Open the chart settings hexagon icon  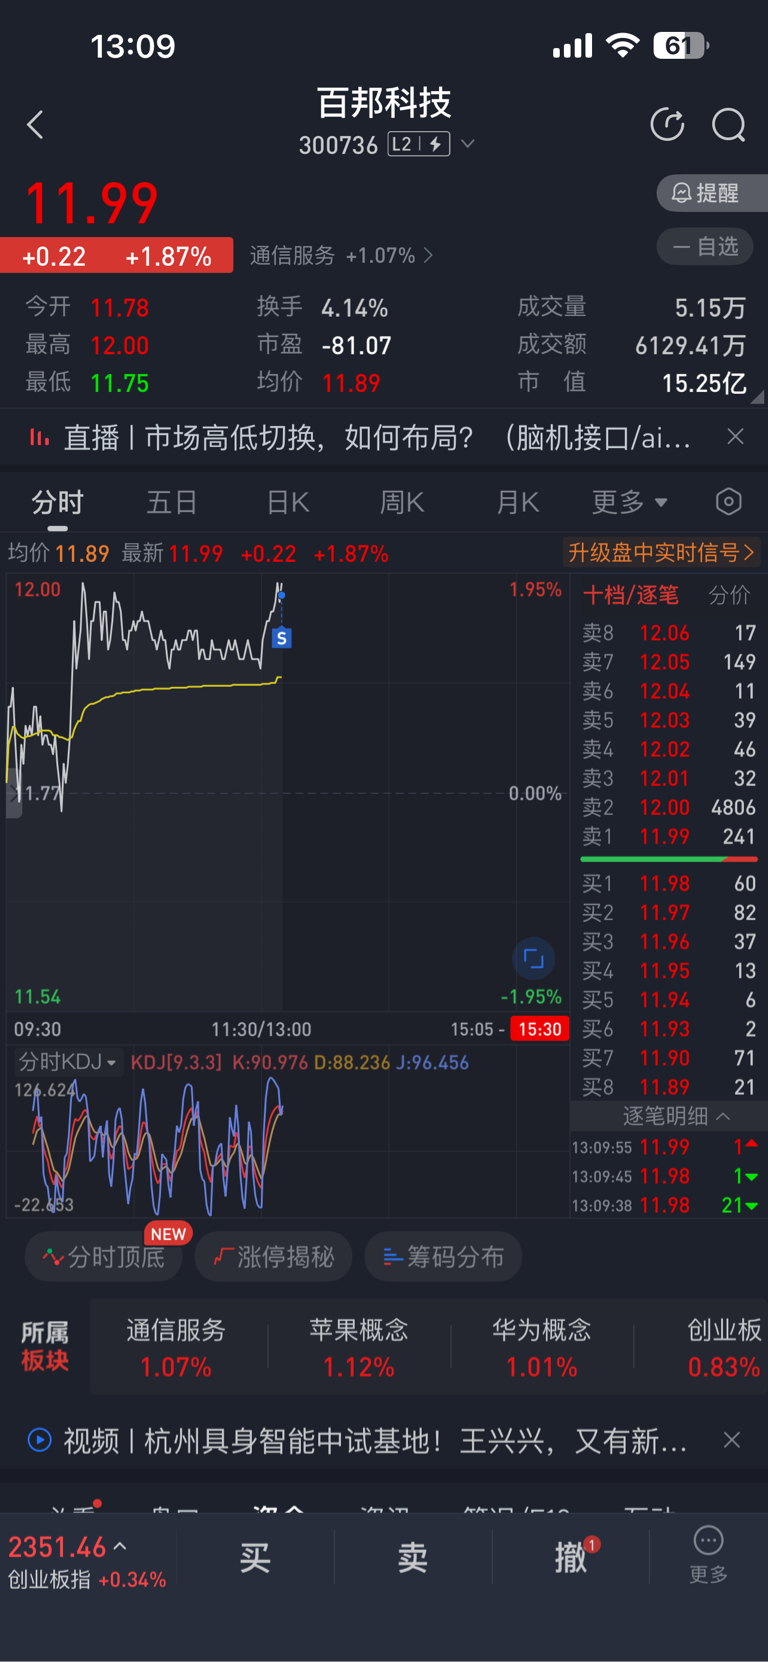click(729, 501)
